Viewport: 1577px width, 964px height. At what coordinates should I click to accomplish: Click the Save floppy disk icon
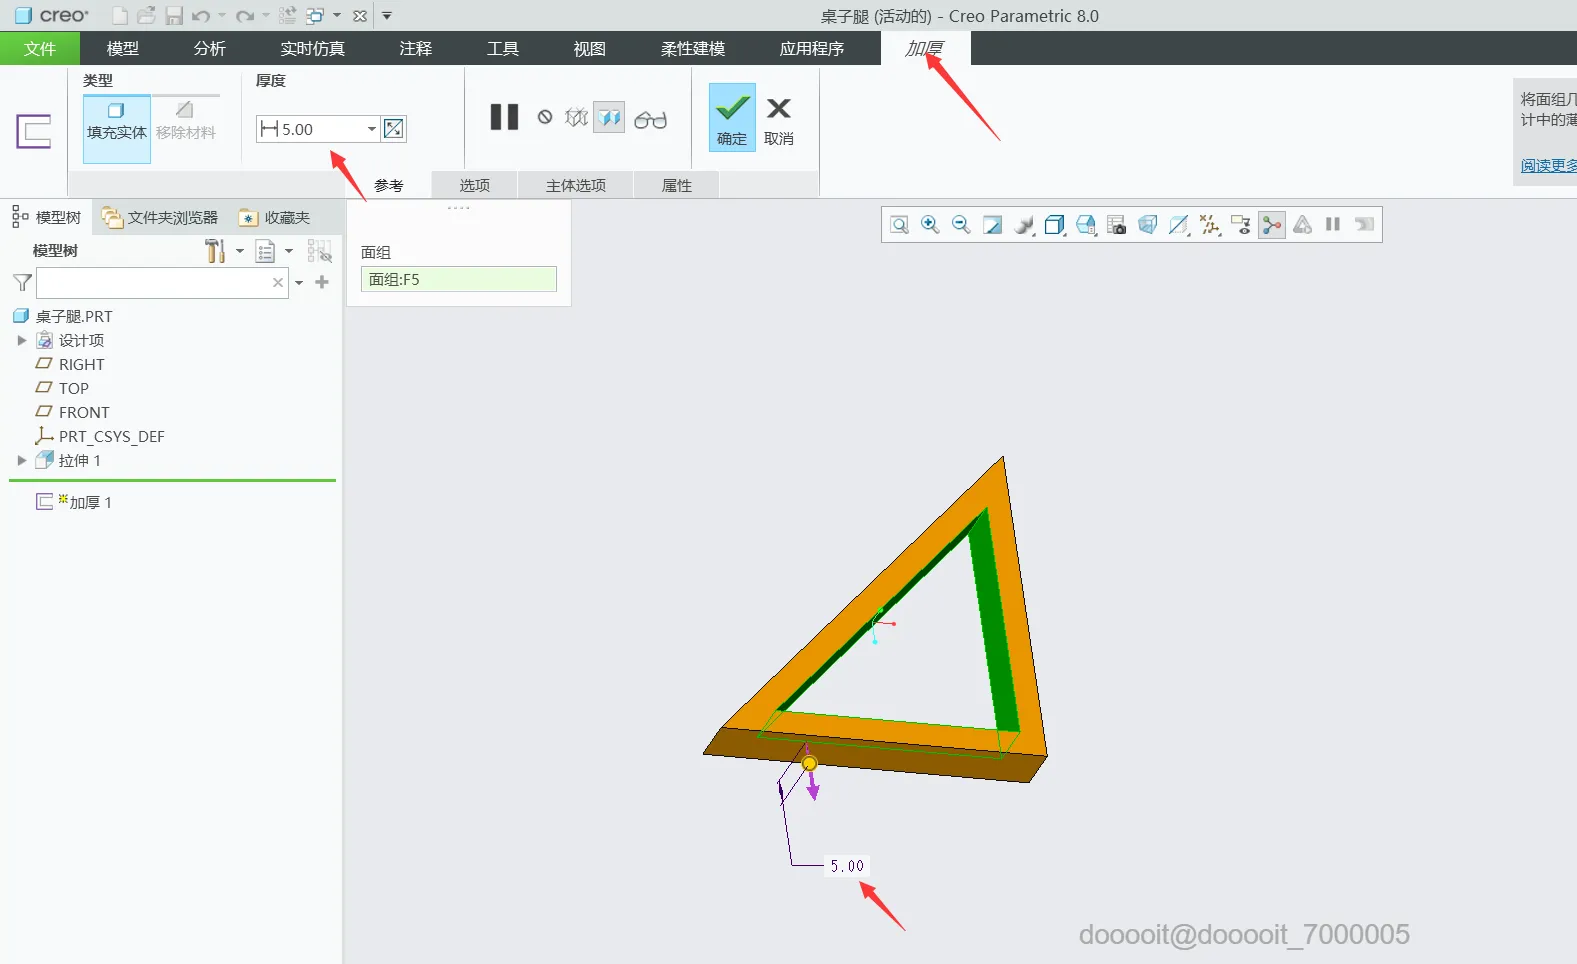pos(174,16)
